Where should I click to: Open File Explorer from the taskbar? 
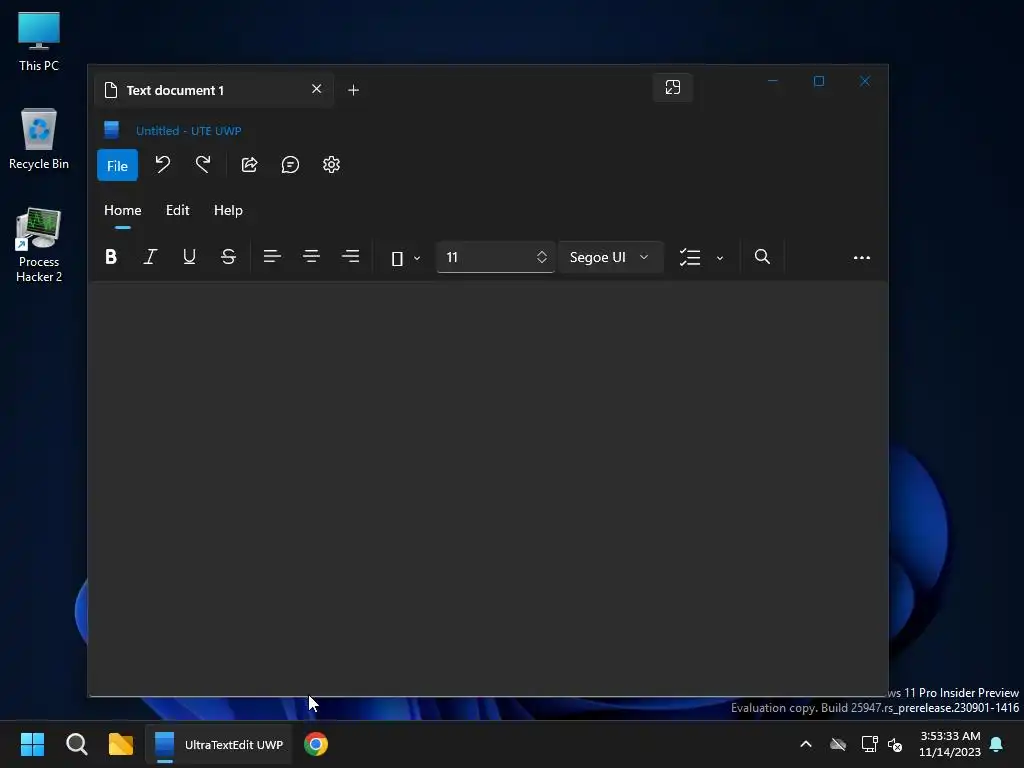[x=121, y=744]
